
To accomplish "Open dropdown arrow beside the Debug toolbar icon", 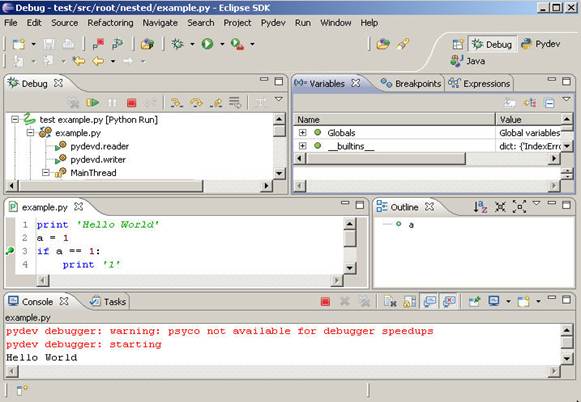I will 192,44.
